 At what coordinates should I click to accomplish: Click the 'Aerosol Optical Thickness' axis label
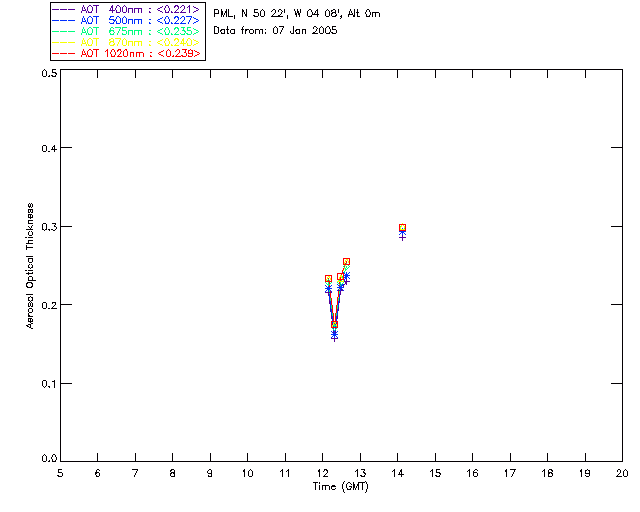(30, 266)
